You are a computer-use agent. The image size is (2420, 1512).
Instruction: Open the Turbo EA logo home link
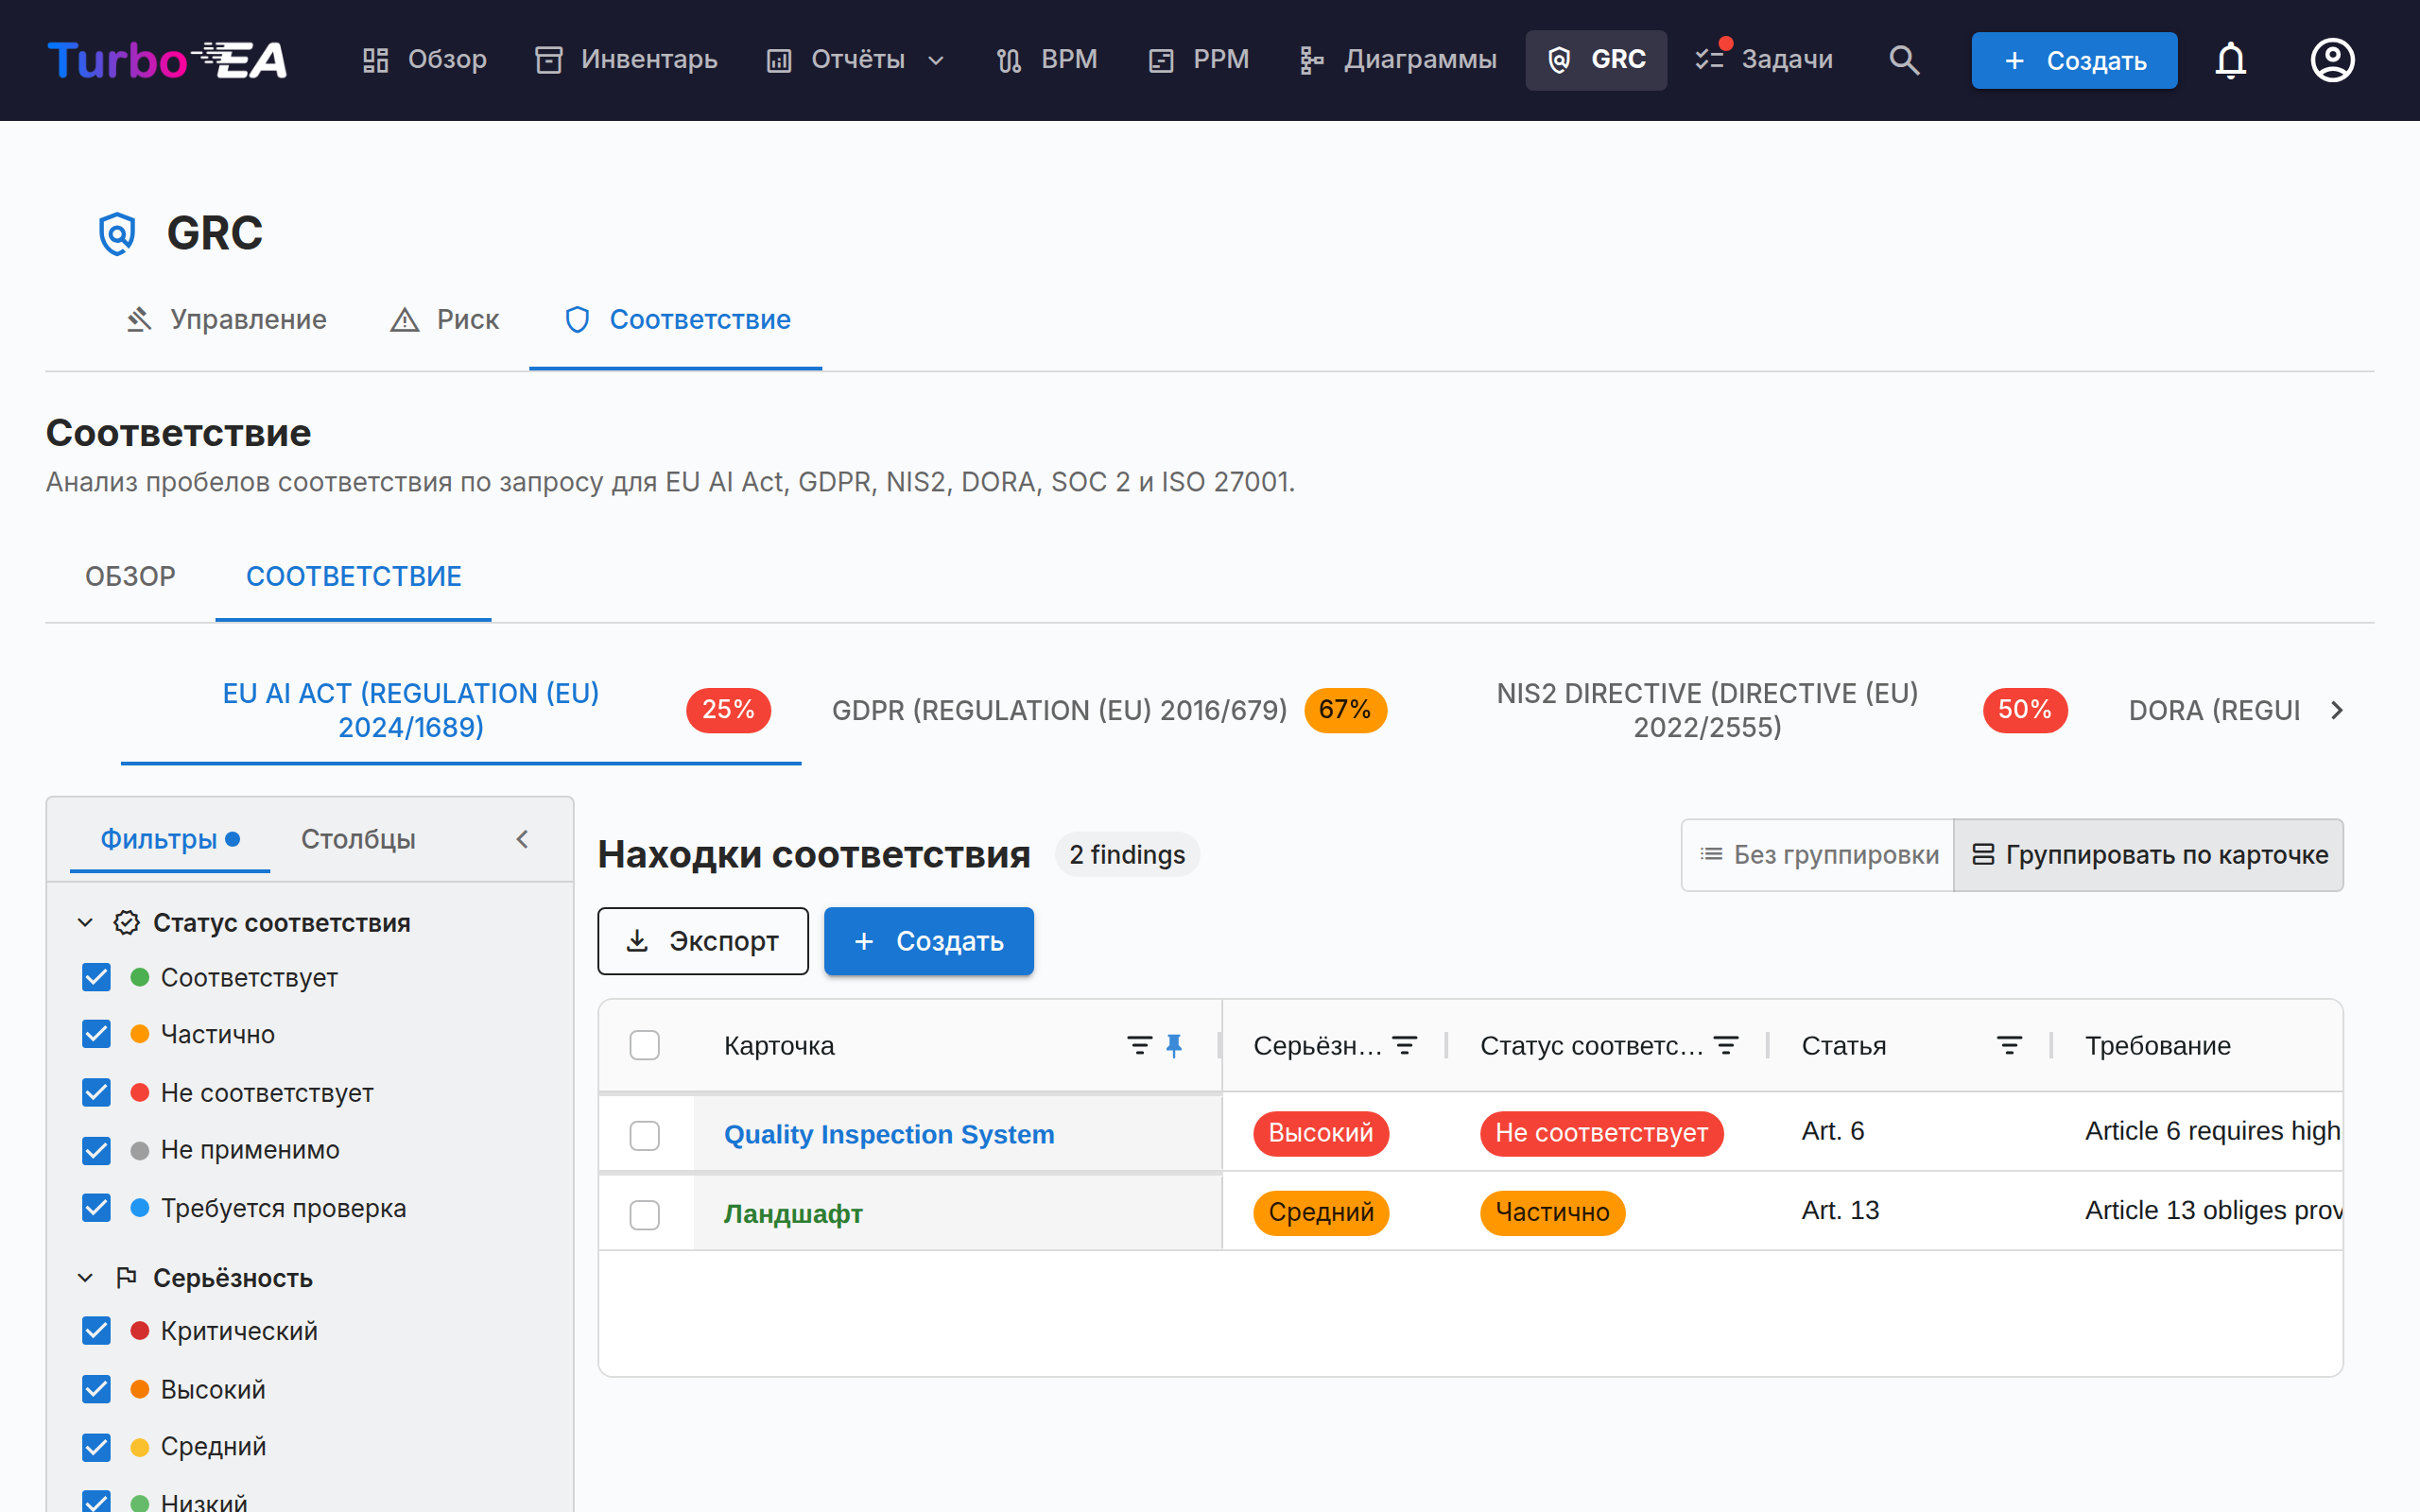point(167,60)
